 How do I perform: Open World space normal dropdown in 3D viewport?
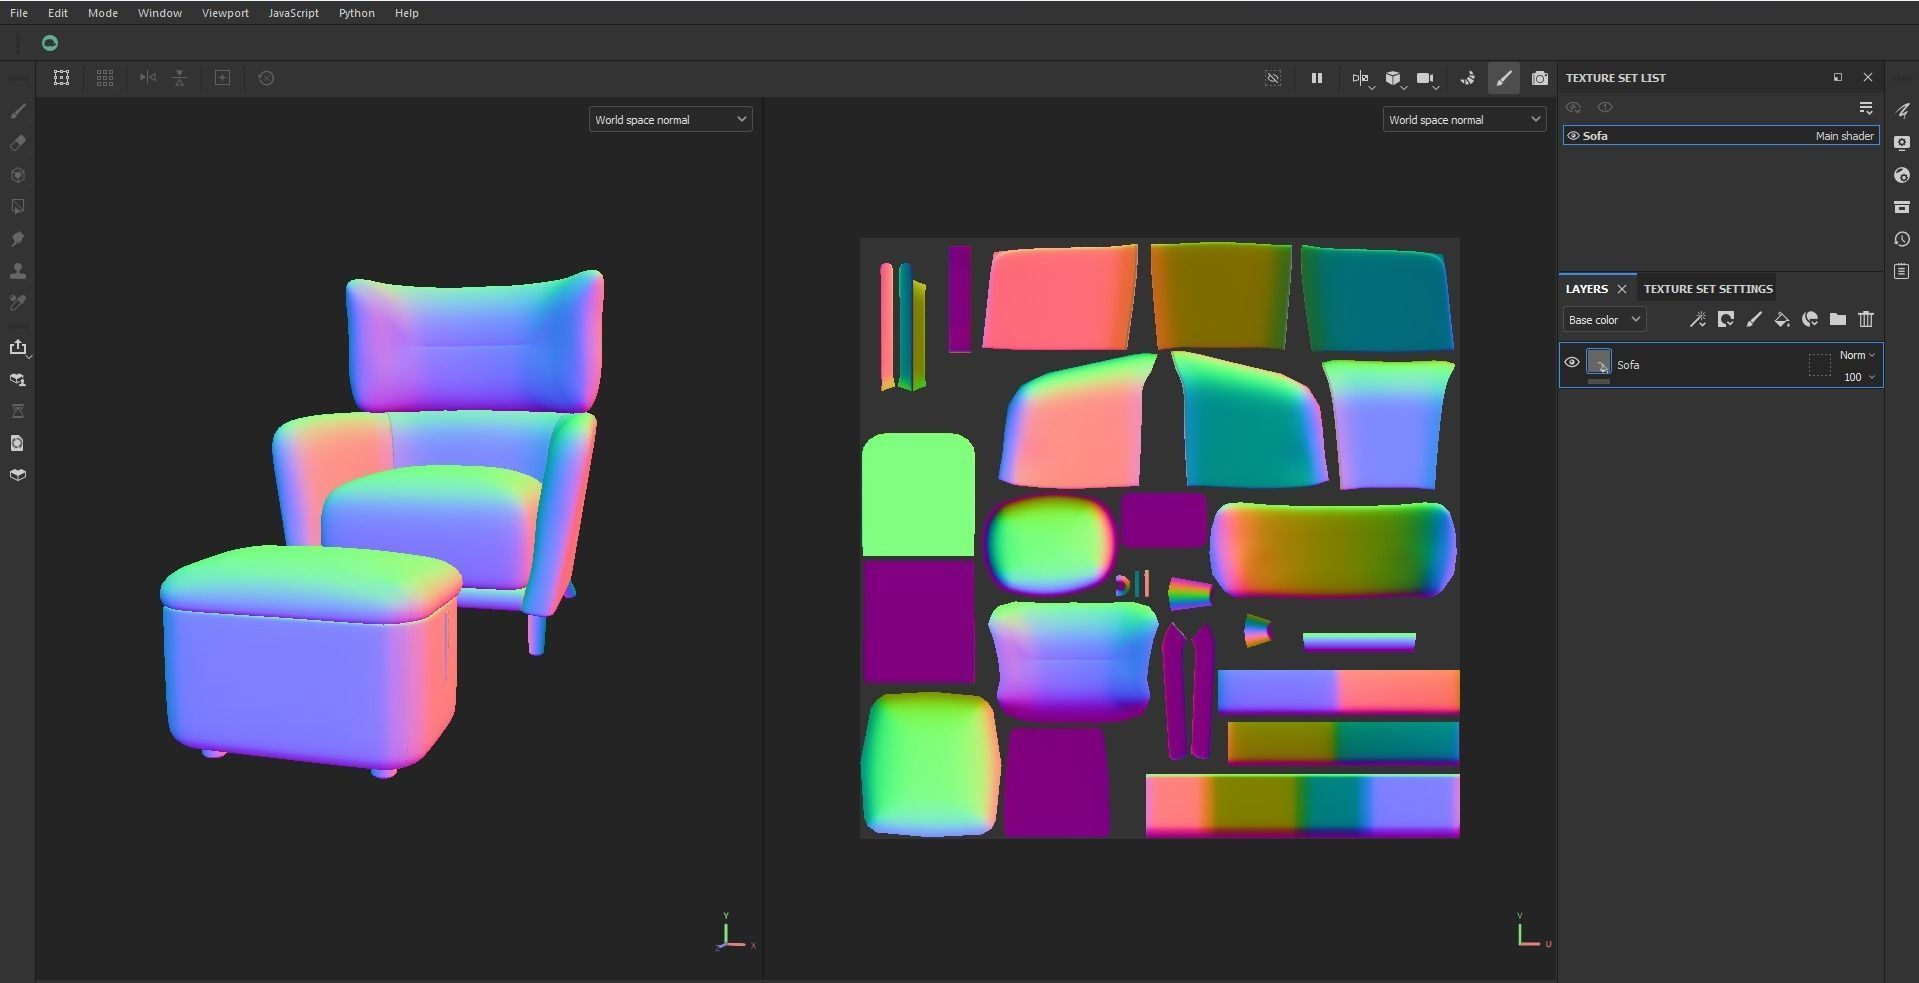670,120
